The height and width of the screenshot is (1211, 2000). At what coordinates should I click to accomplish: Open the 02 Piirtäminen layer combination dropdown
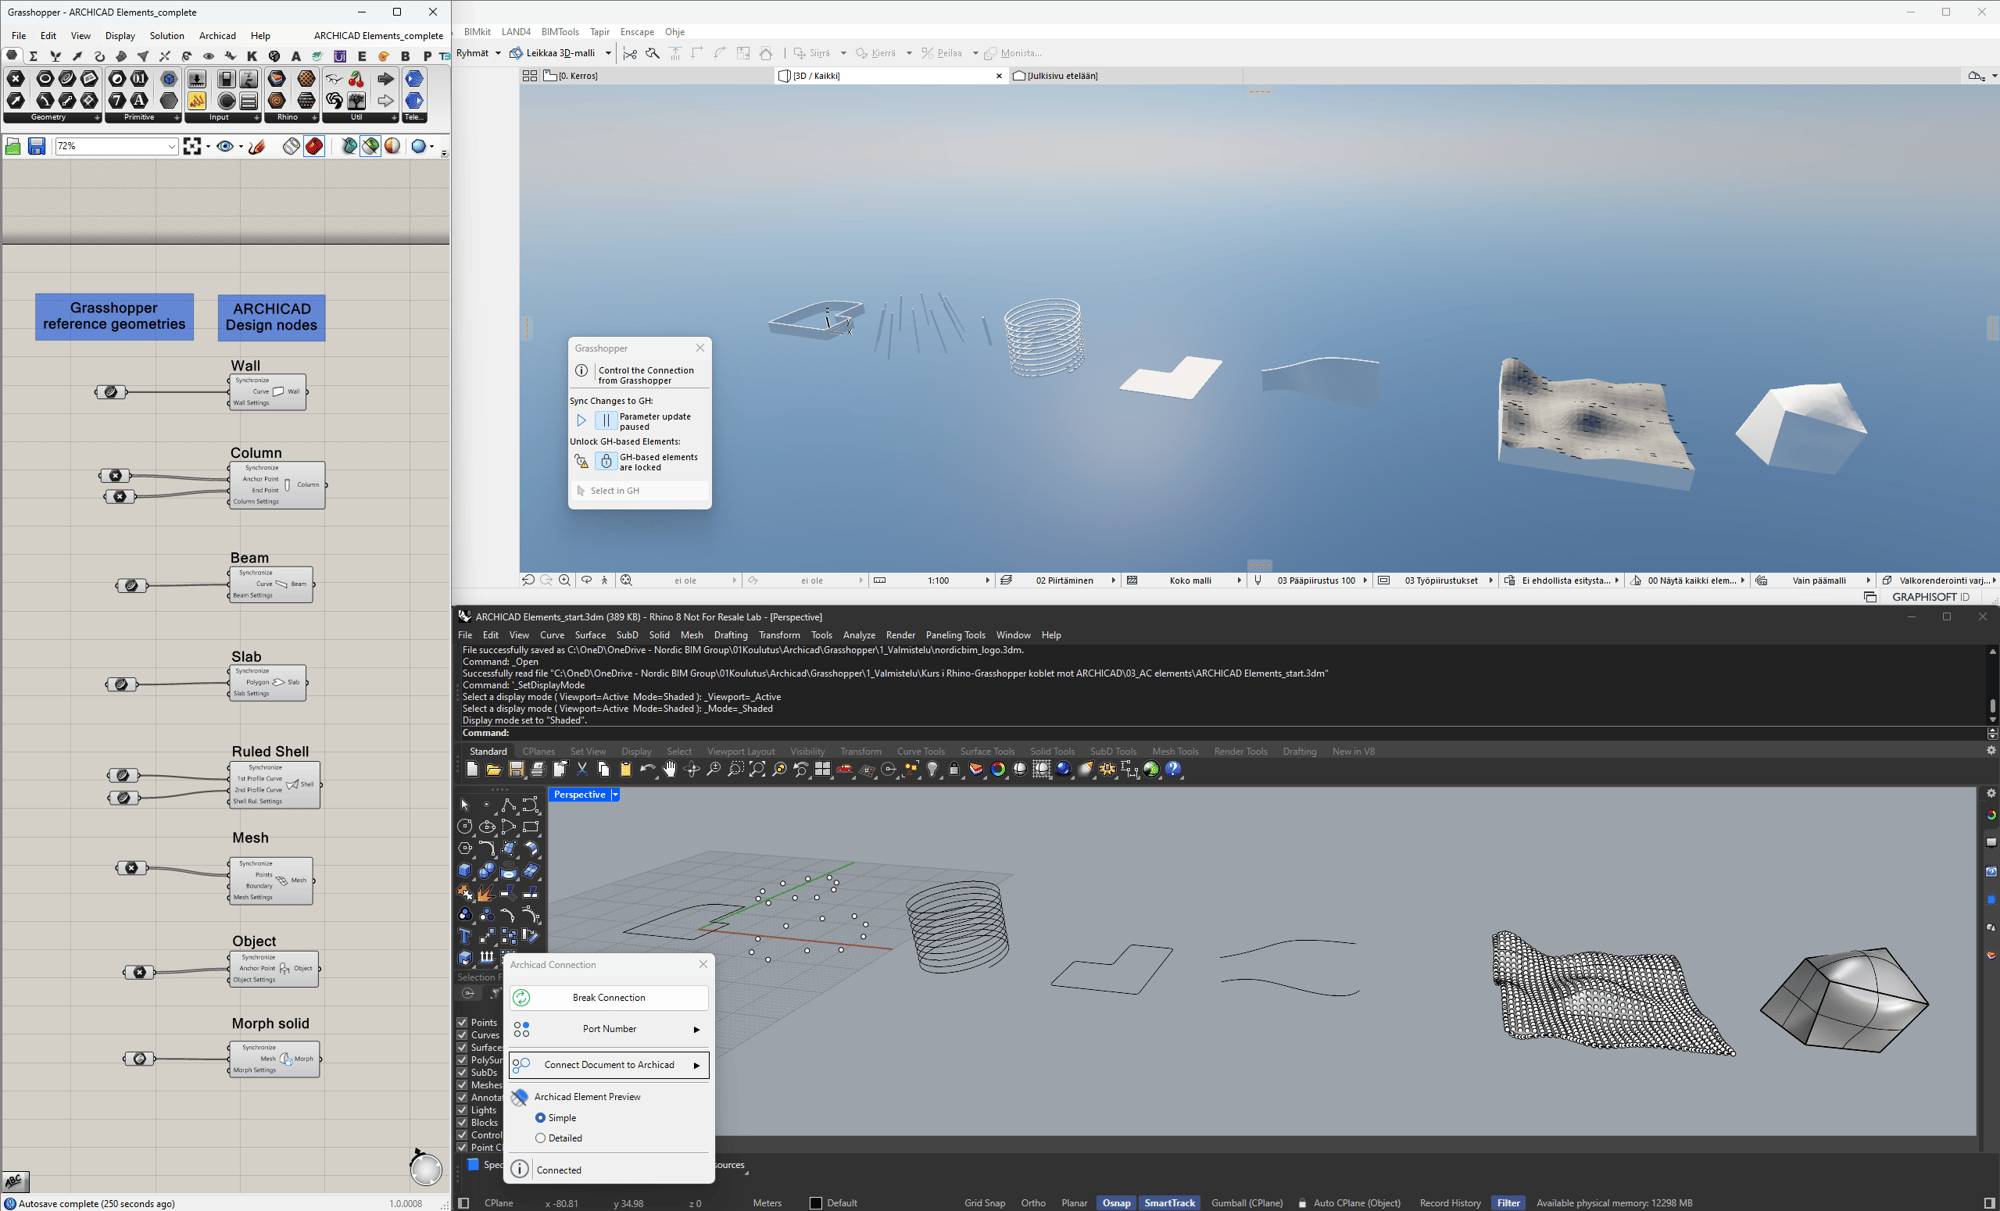click(1113, 580)
